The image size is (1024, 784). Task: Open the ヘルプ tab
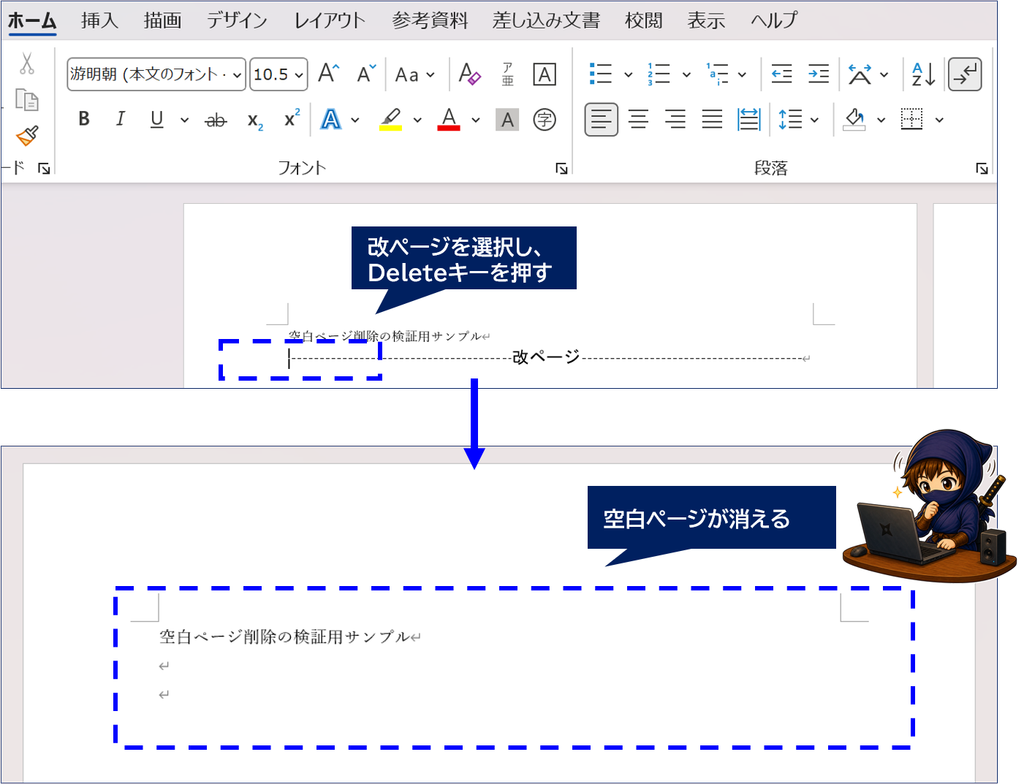774,20
